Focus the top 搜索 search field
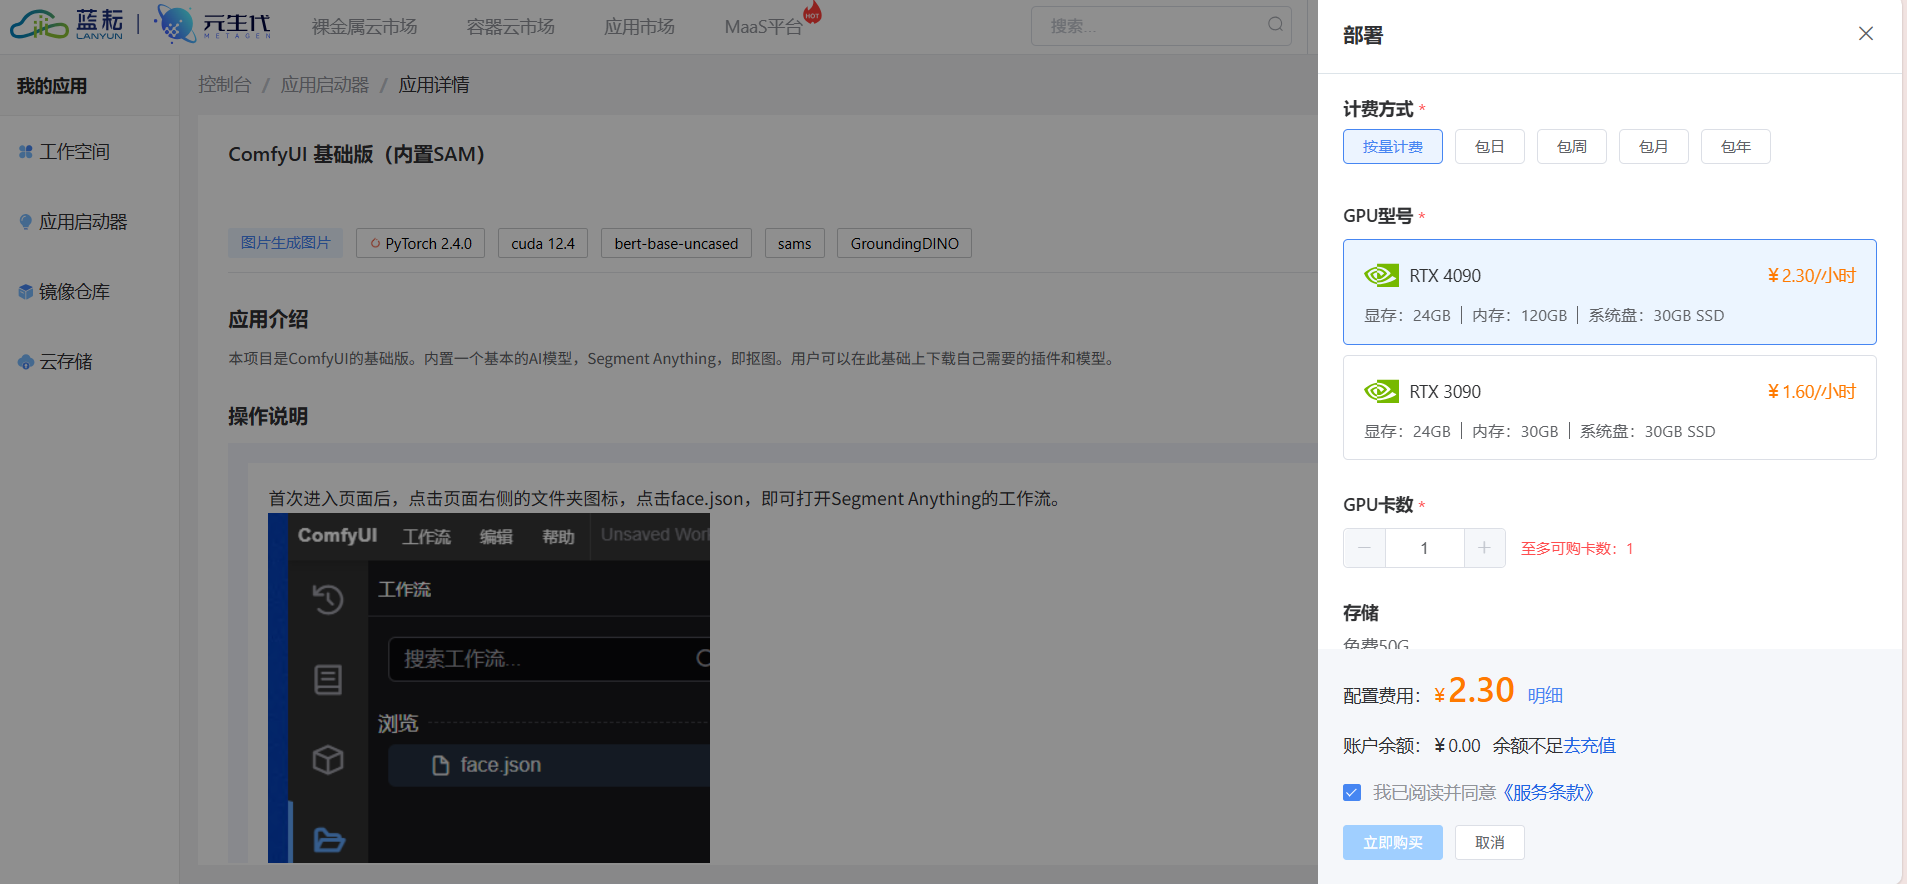Screen dimensions: 1907x884 coord(1160,26)
